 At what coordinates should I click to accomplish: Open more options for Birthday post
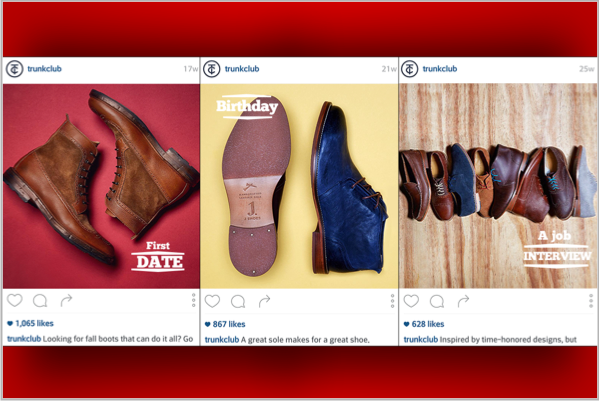(392, 301)
